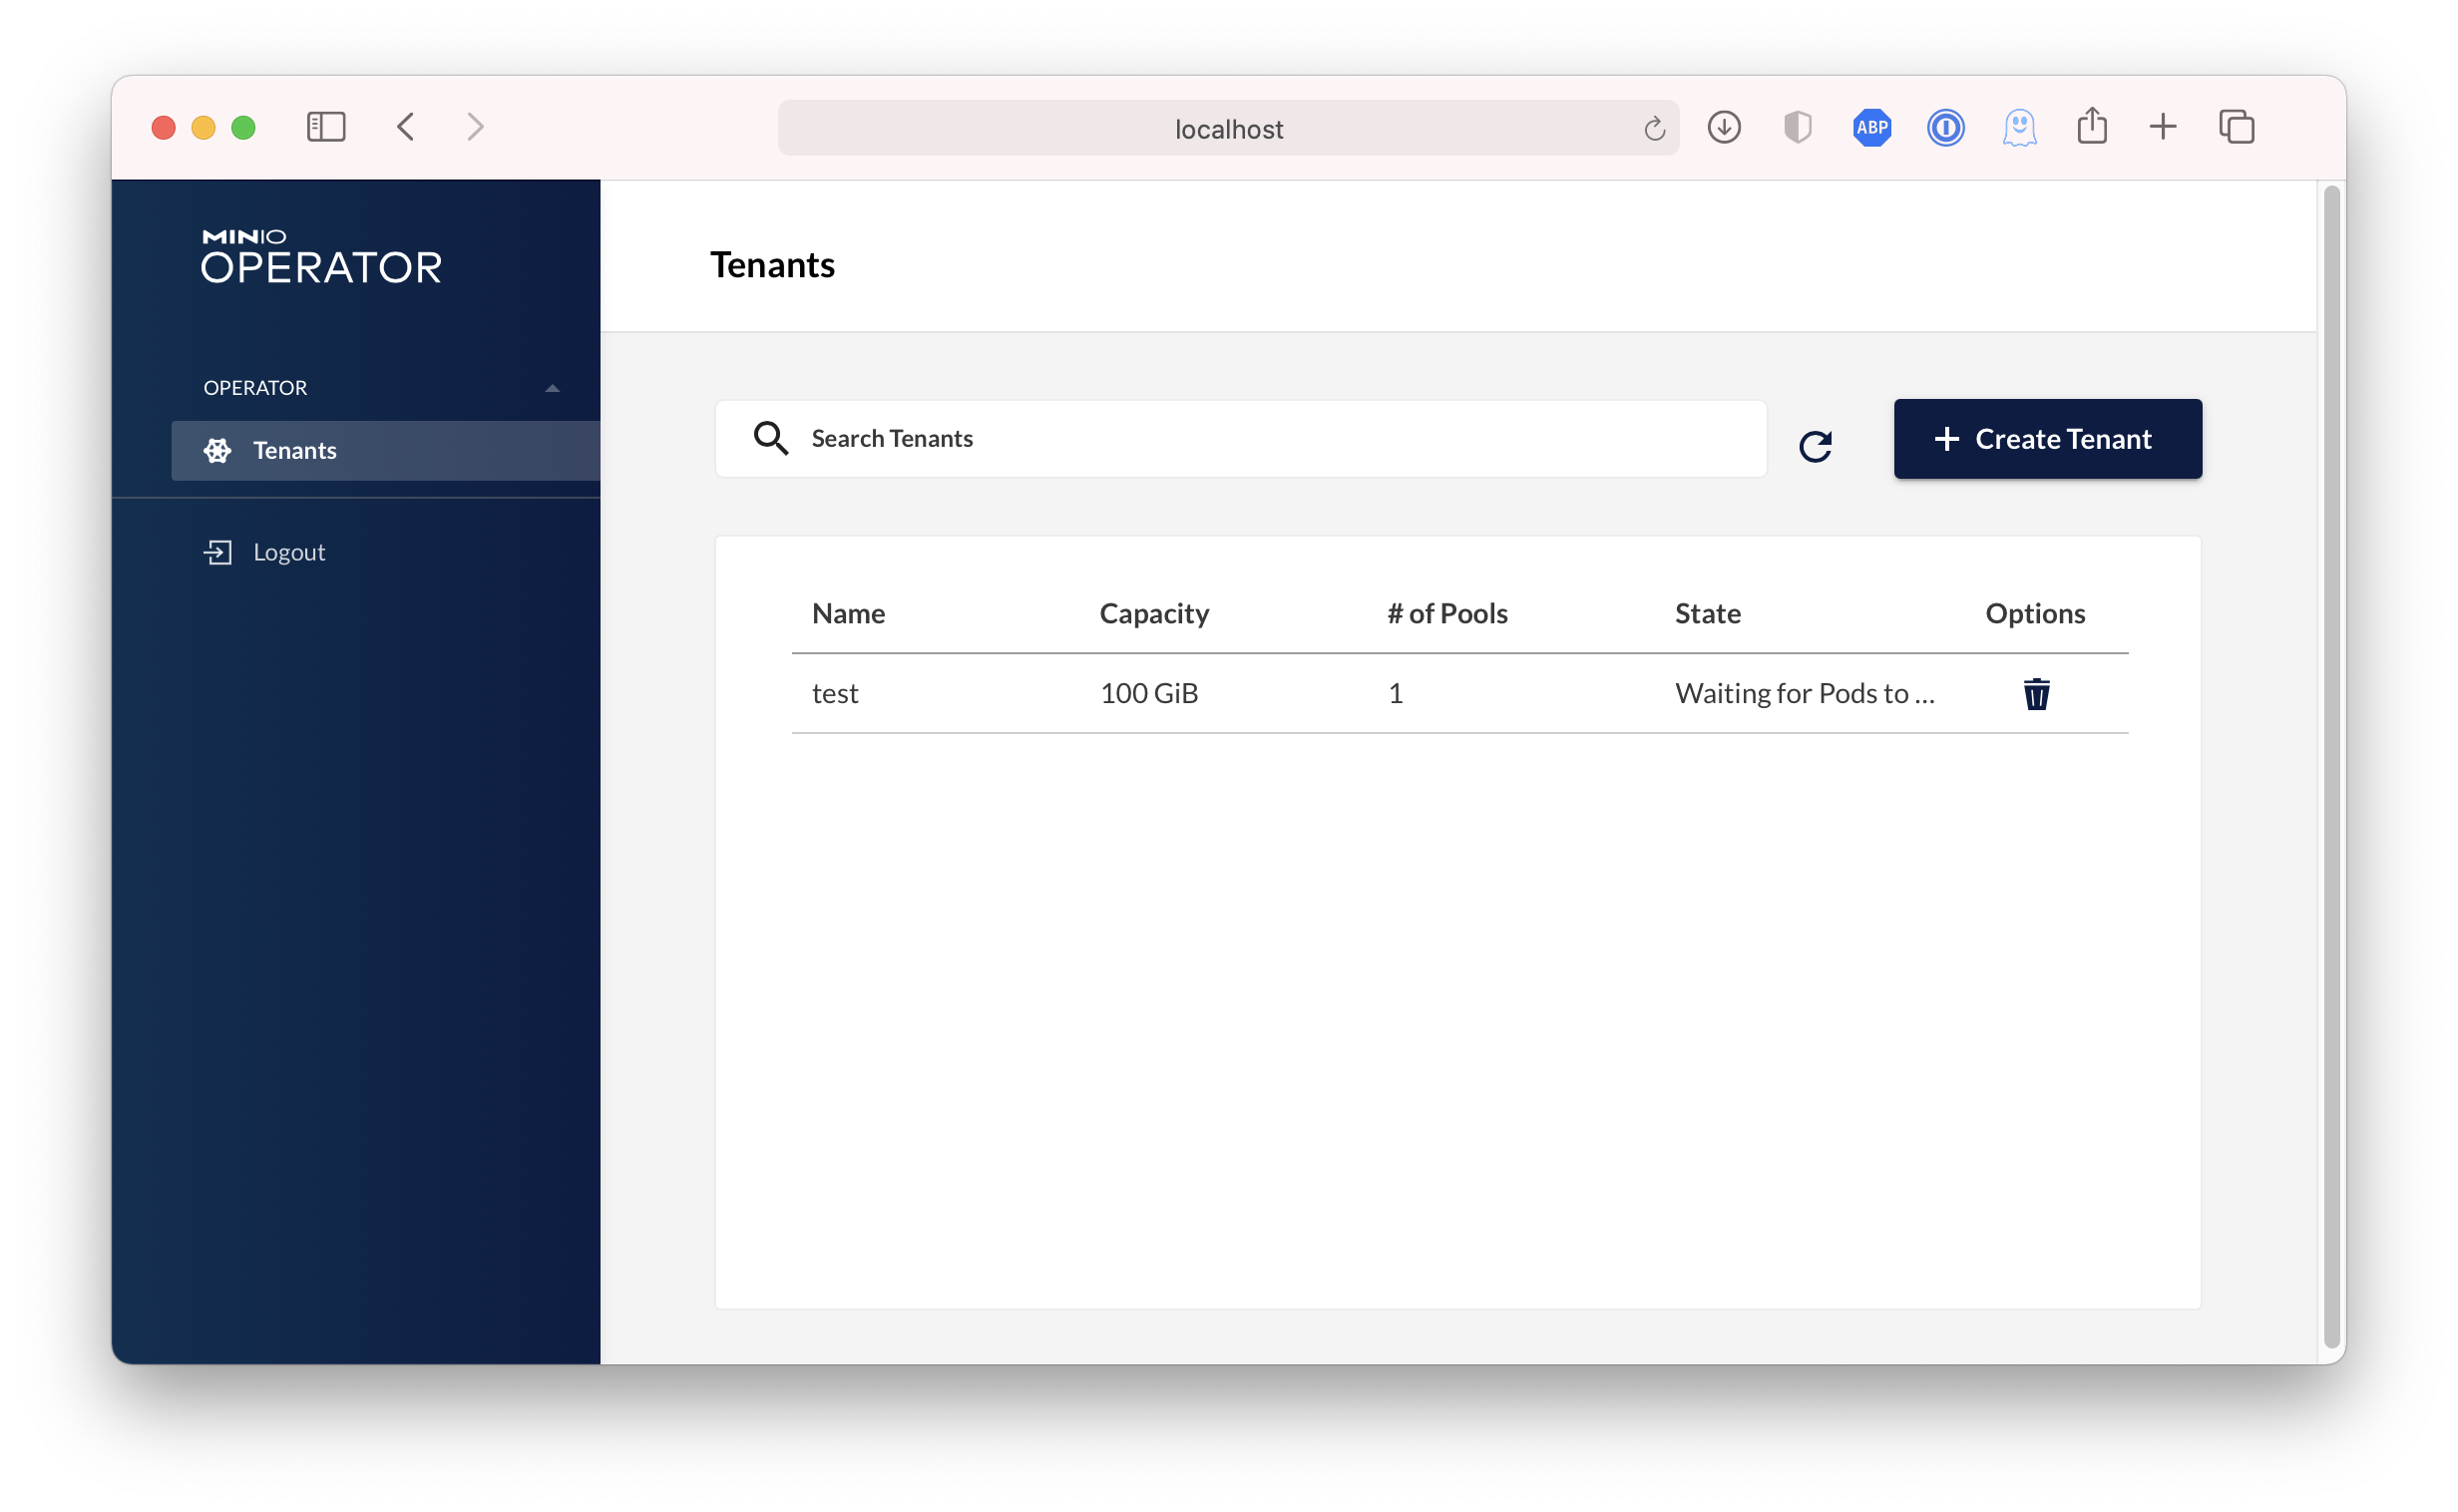The height and width of the screenshot is (1512, 2458).
Task: Click the search magnifier icon
Action: [x=770, y=438]
